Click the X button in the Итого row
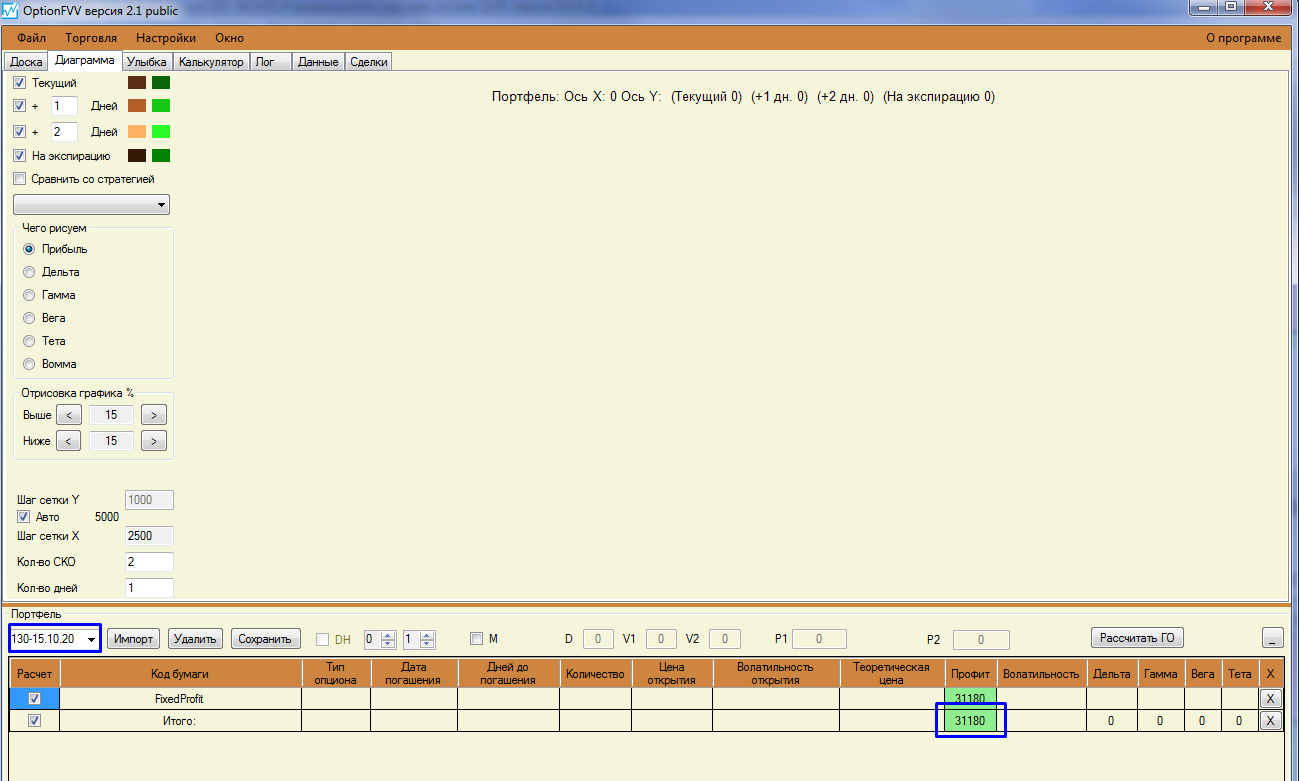Viewport: 1299px width, 781px height. 1270,721
